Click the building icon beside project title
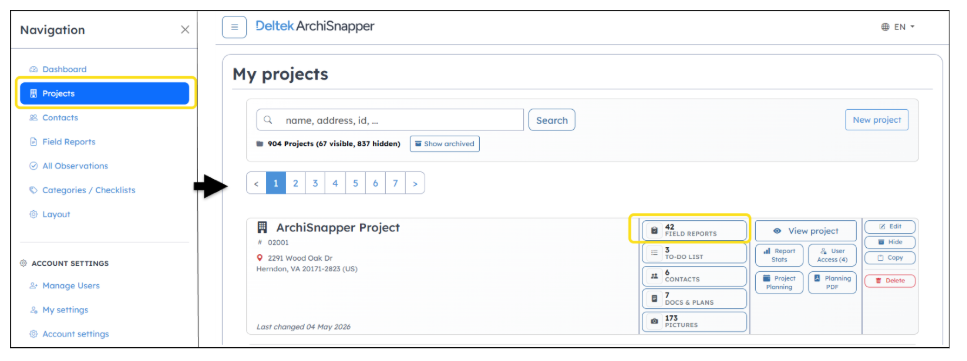The height and width of the screenshot is (361, 967). [262, 227]
